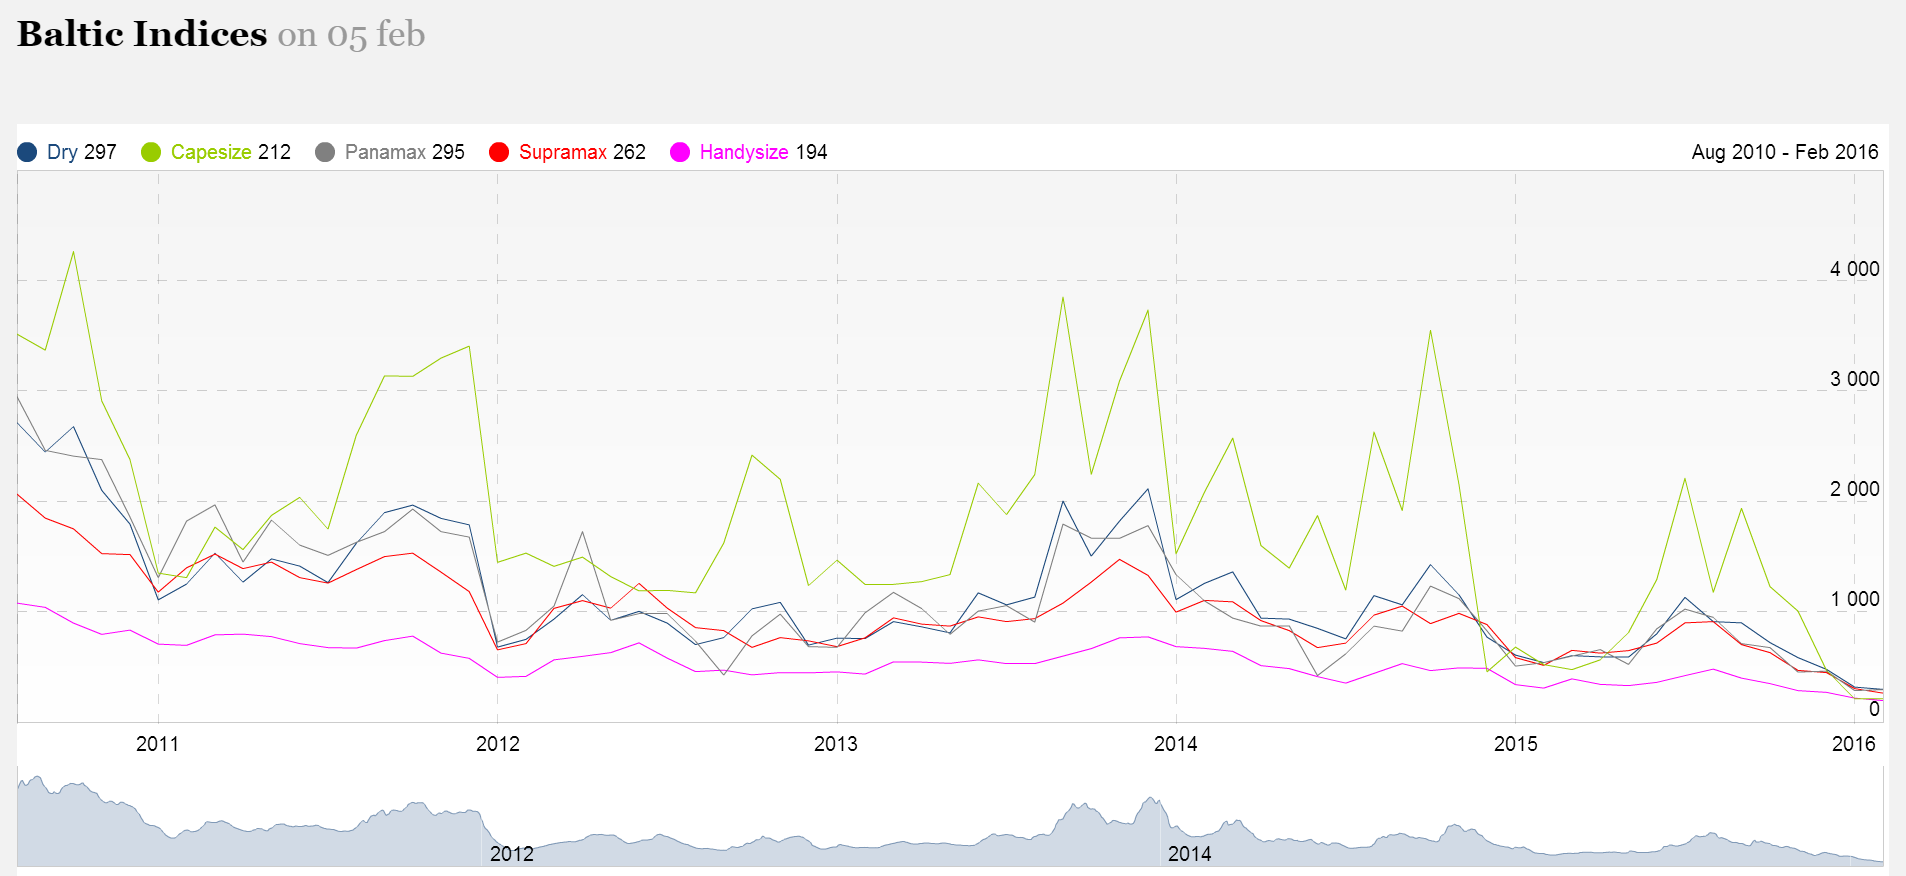The image size is (1906, 876).
Task: Click the 2012 marker in the navigator strip
Action: point(511,854)
